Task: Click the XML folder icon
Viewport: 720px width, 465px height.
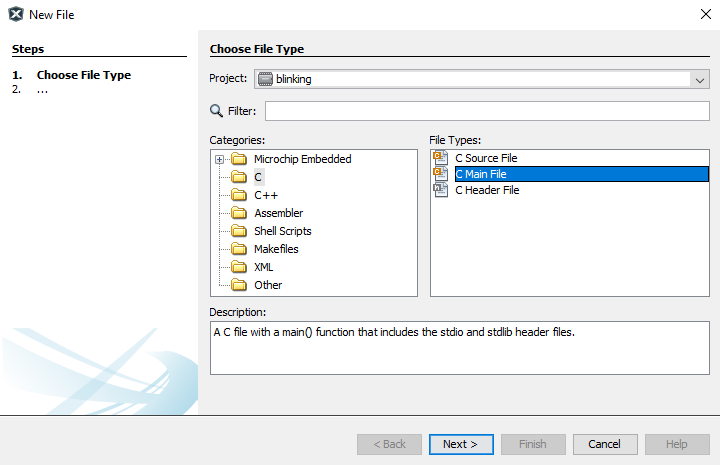Action: (x=239, y=267)
